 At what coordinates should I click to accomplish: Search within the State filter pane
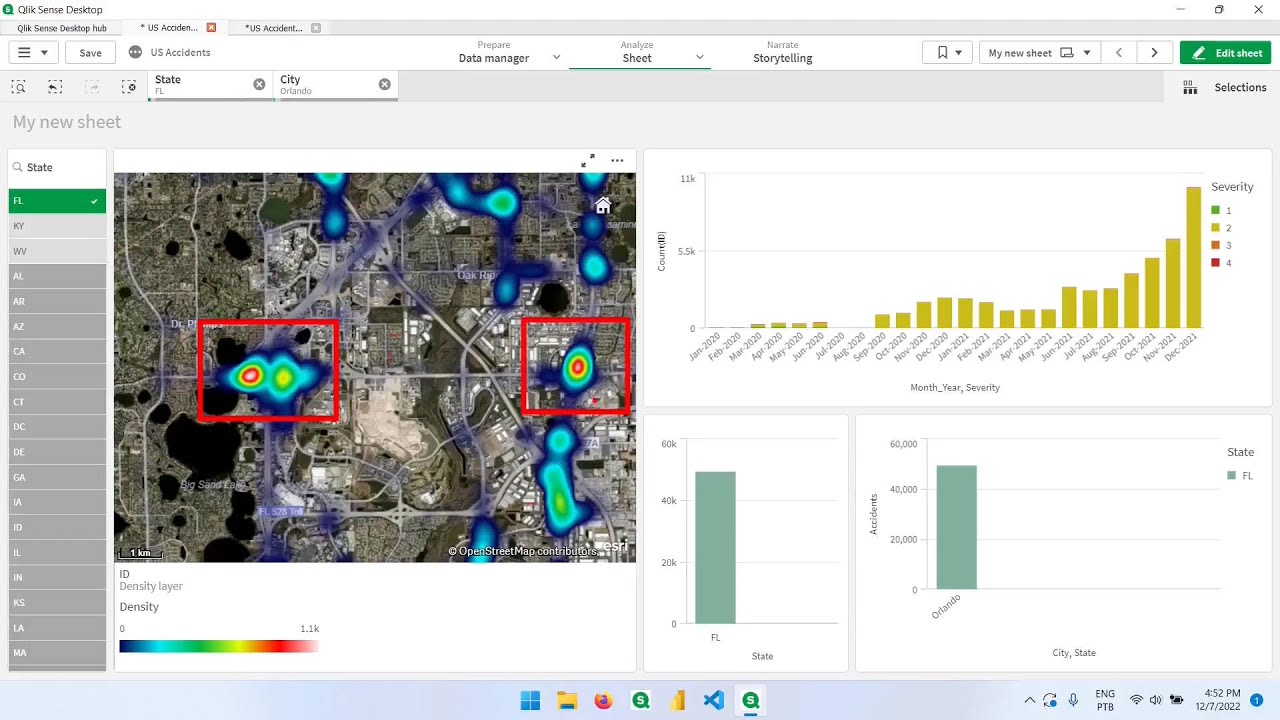coord(57,167)
